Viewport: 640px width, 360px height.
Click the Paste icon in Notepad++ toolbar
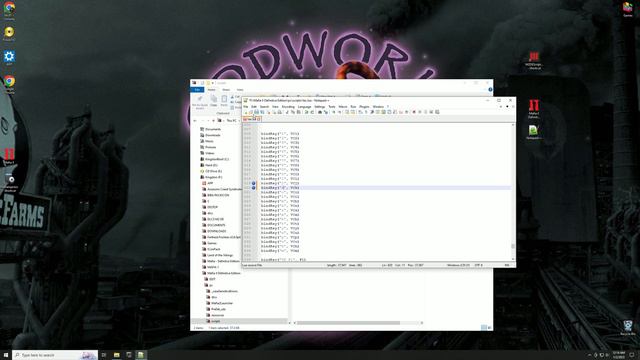click(x=298, y=112)
